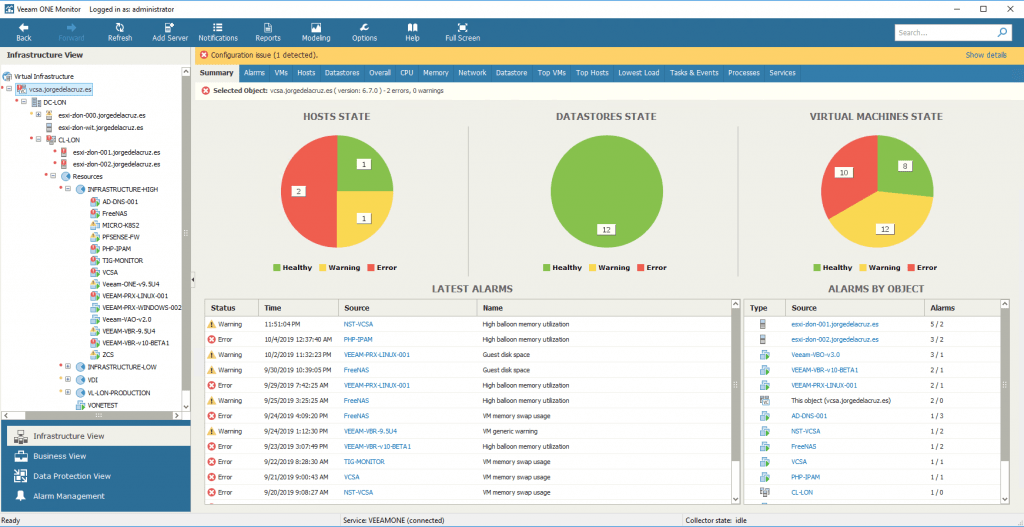
Task: Collapse the CL-LON cluster node
Action: (x=38, y=139)
